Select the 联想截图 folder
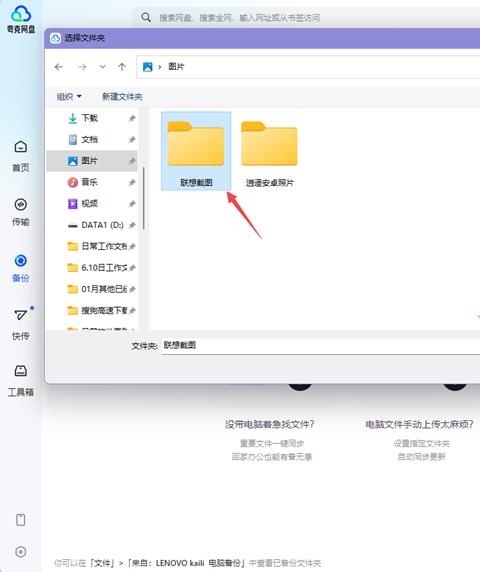480x572 pixels. click(196, 151)
